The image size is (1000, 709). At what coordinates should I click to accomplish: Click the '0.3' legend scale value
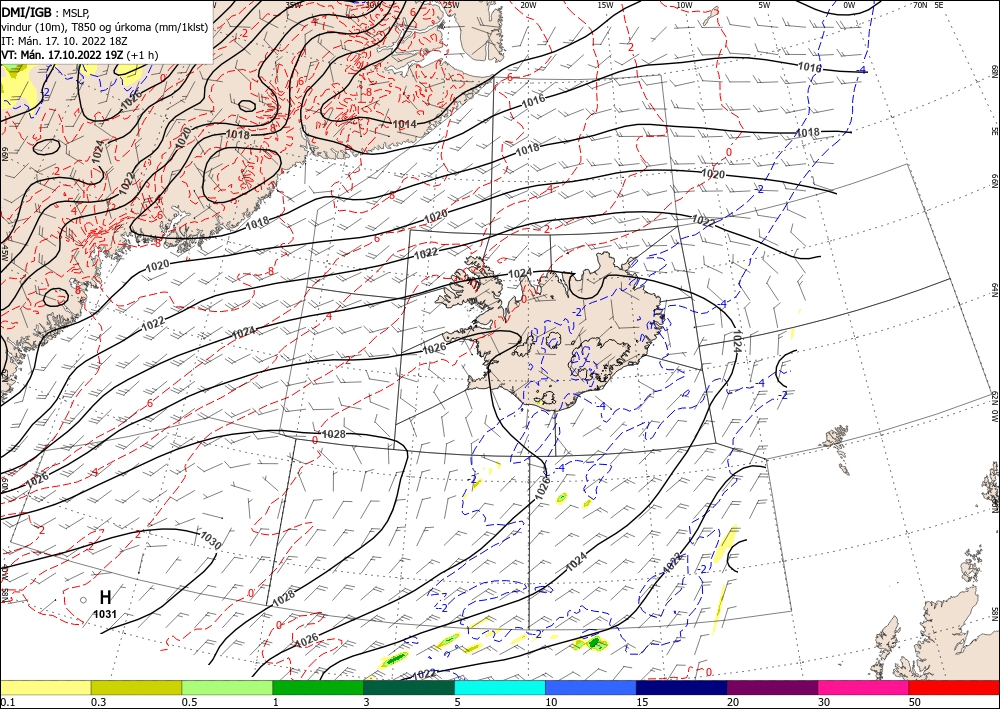(x=97, y=702)
